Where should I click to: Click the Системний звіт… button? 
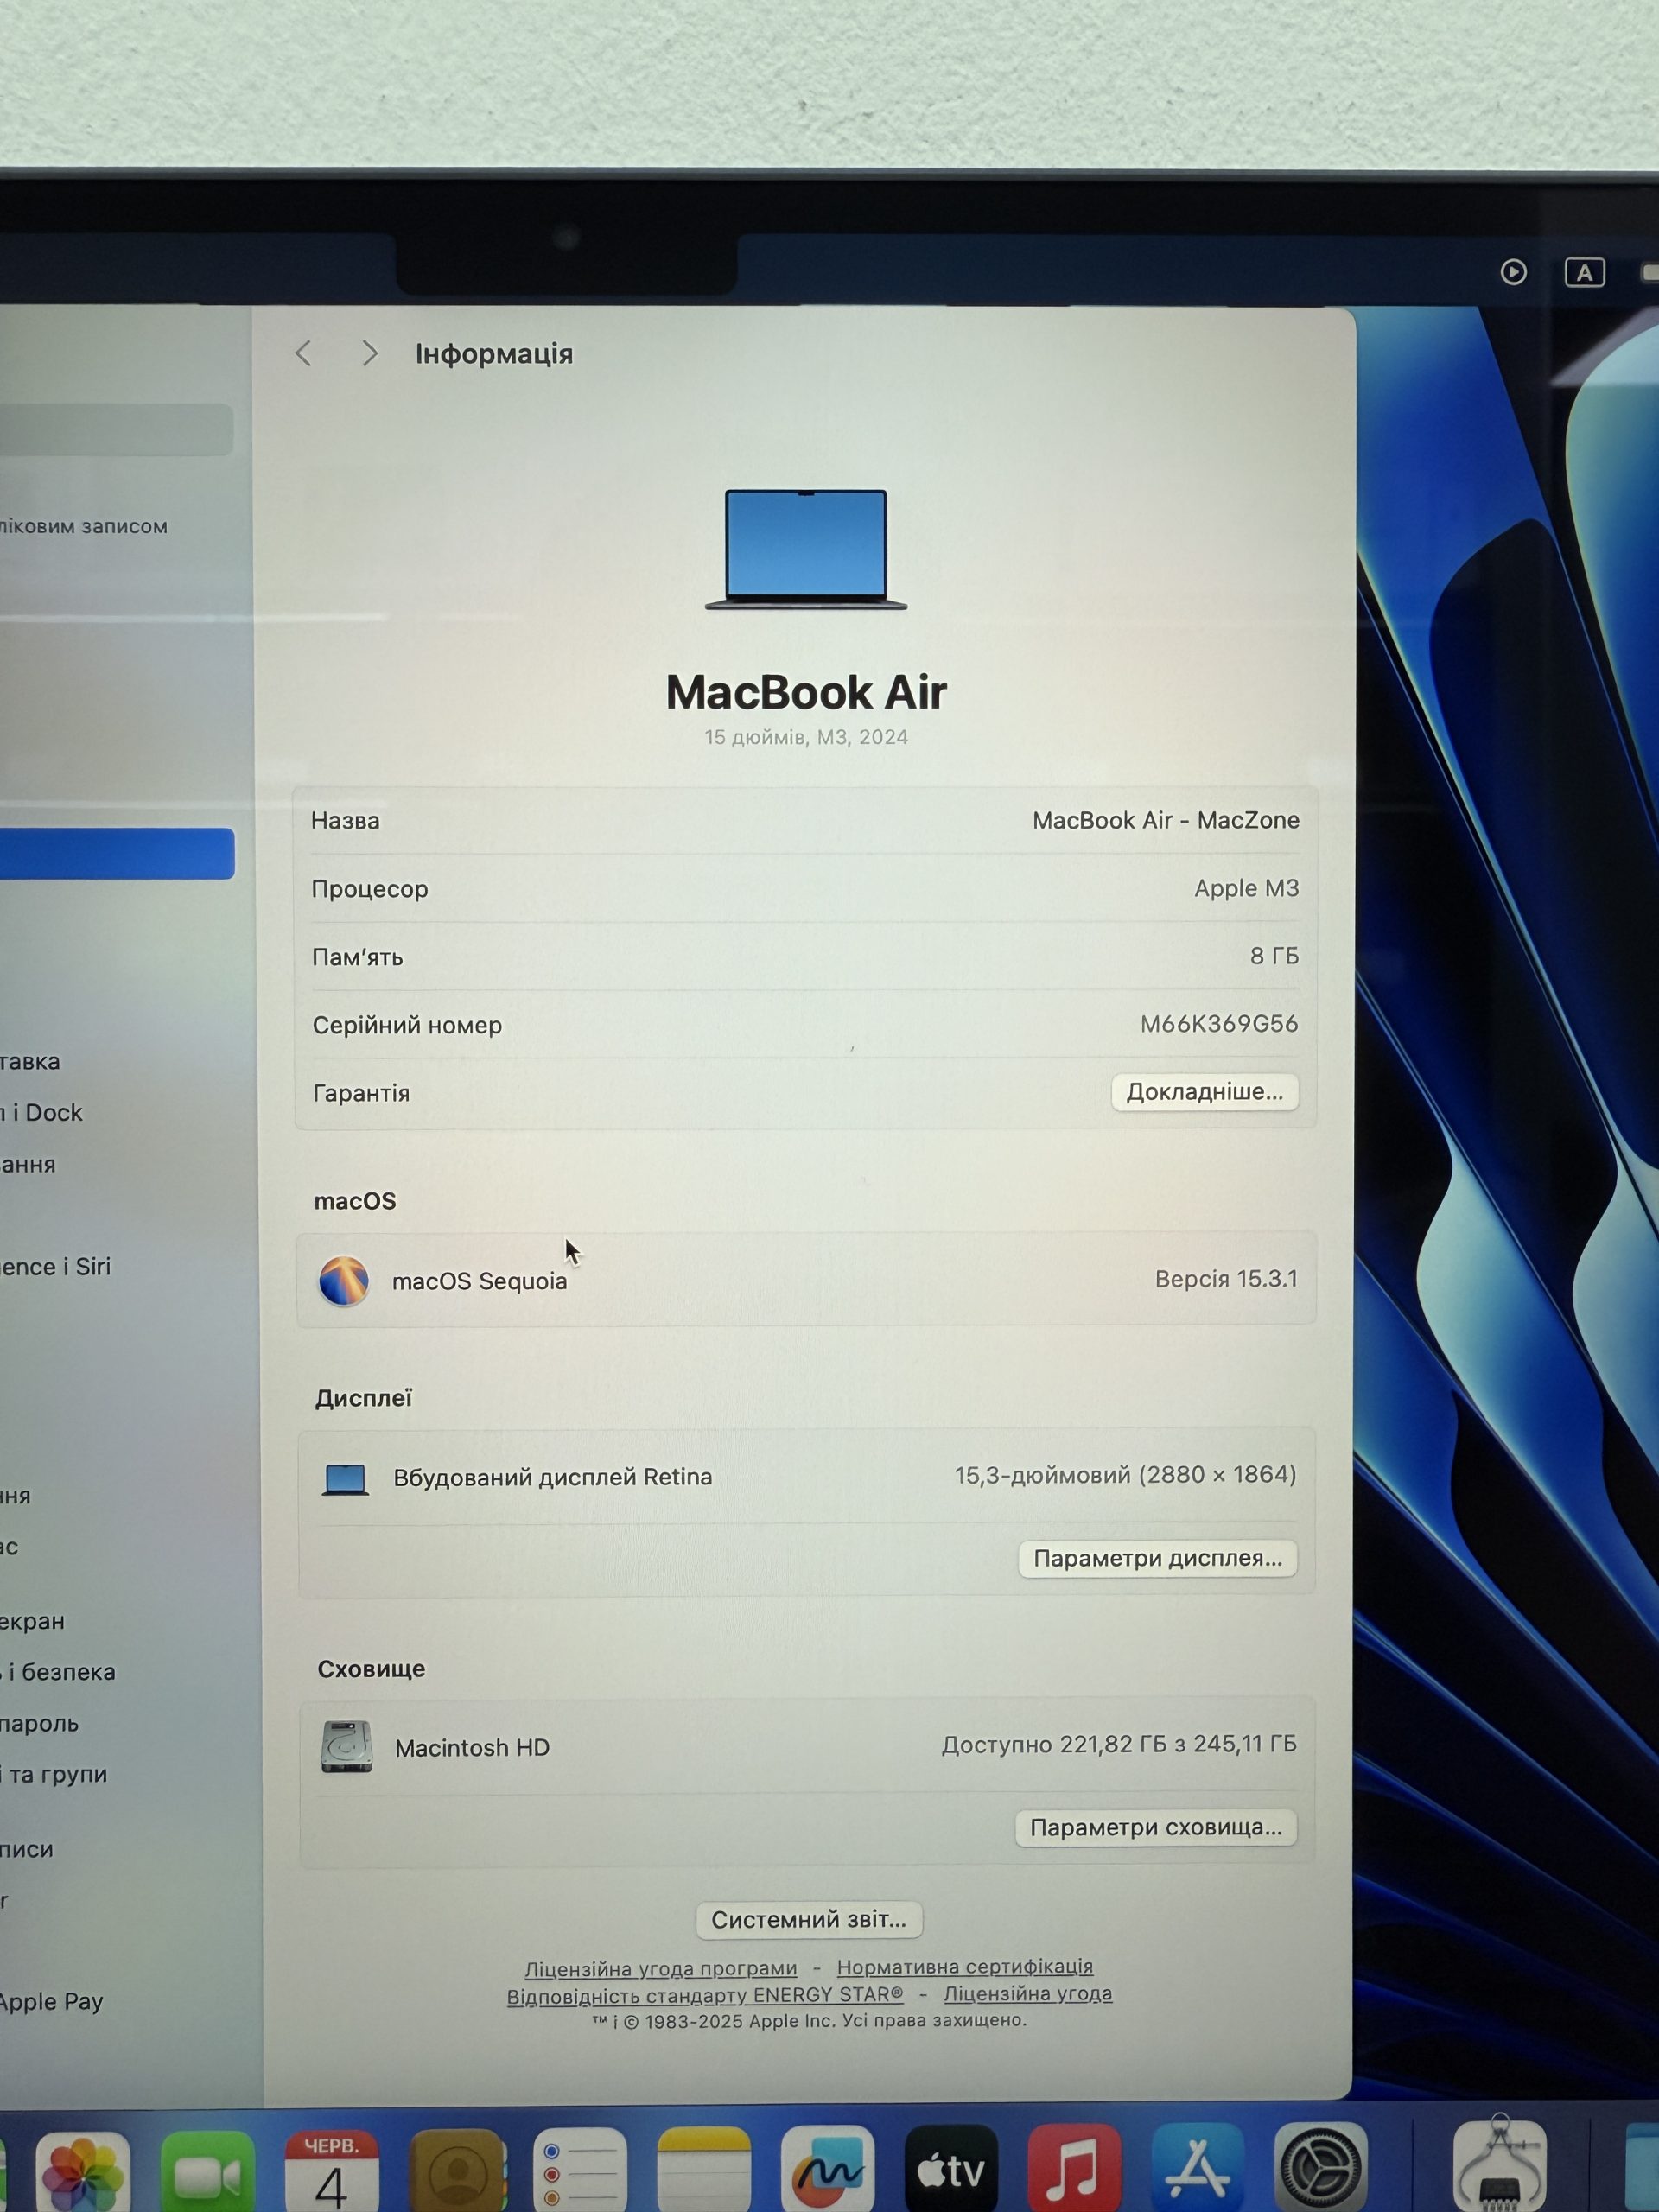[809, 1919]
